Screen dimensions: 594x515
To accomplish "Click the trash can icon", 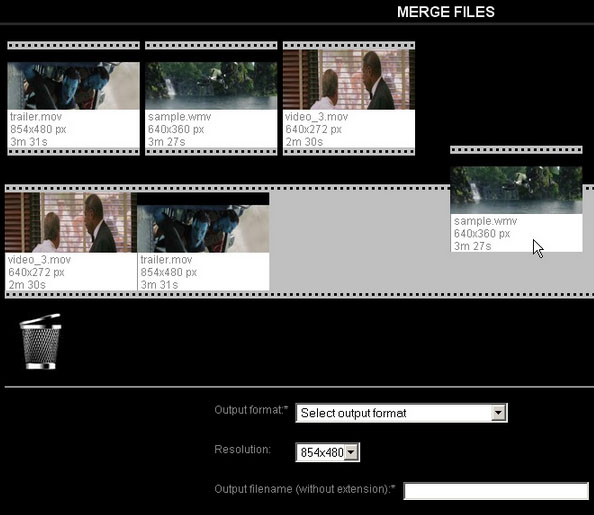I will coord(41,341).
